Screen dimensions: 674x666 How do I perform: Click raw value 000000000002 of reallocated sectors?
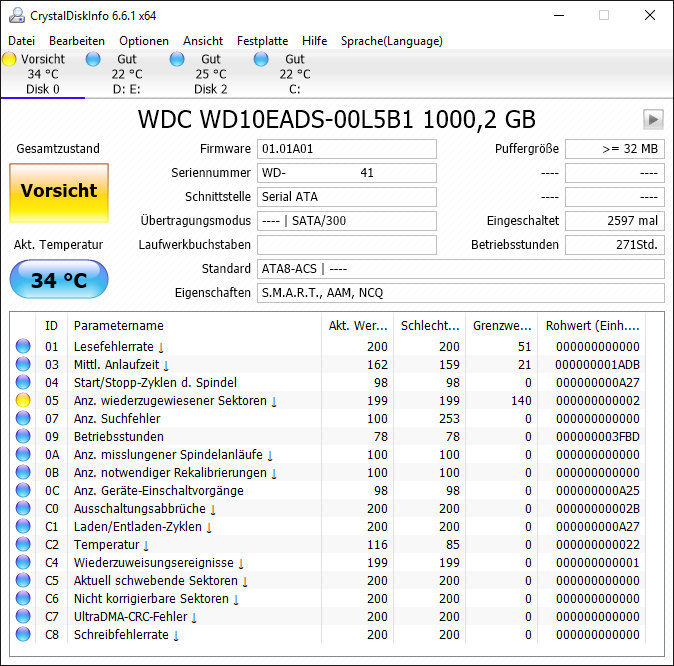[597, 401]
